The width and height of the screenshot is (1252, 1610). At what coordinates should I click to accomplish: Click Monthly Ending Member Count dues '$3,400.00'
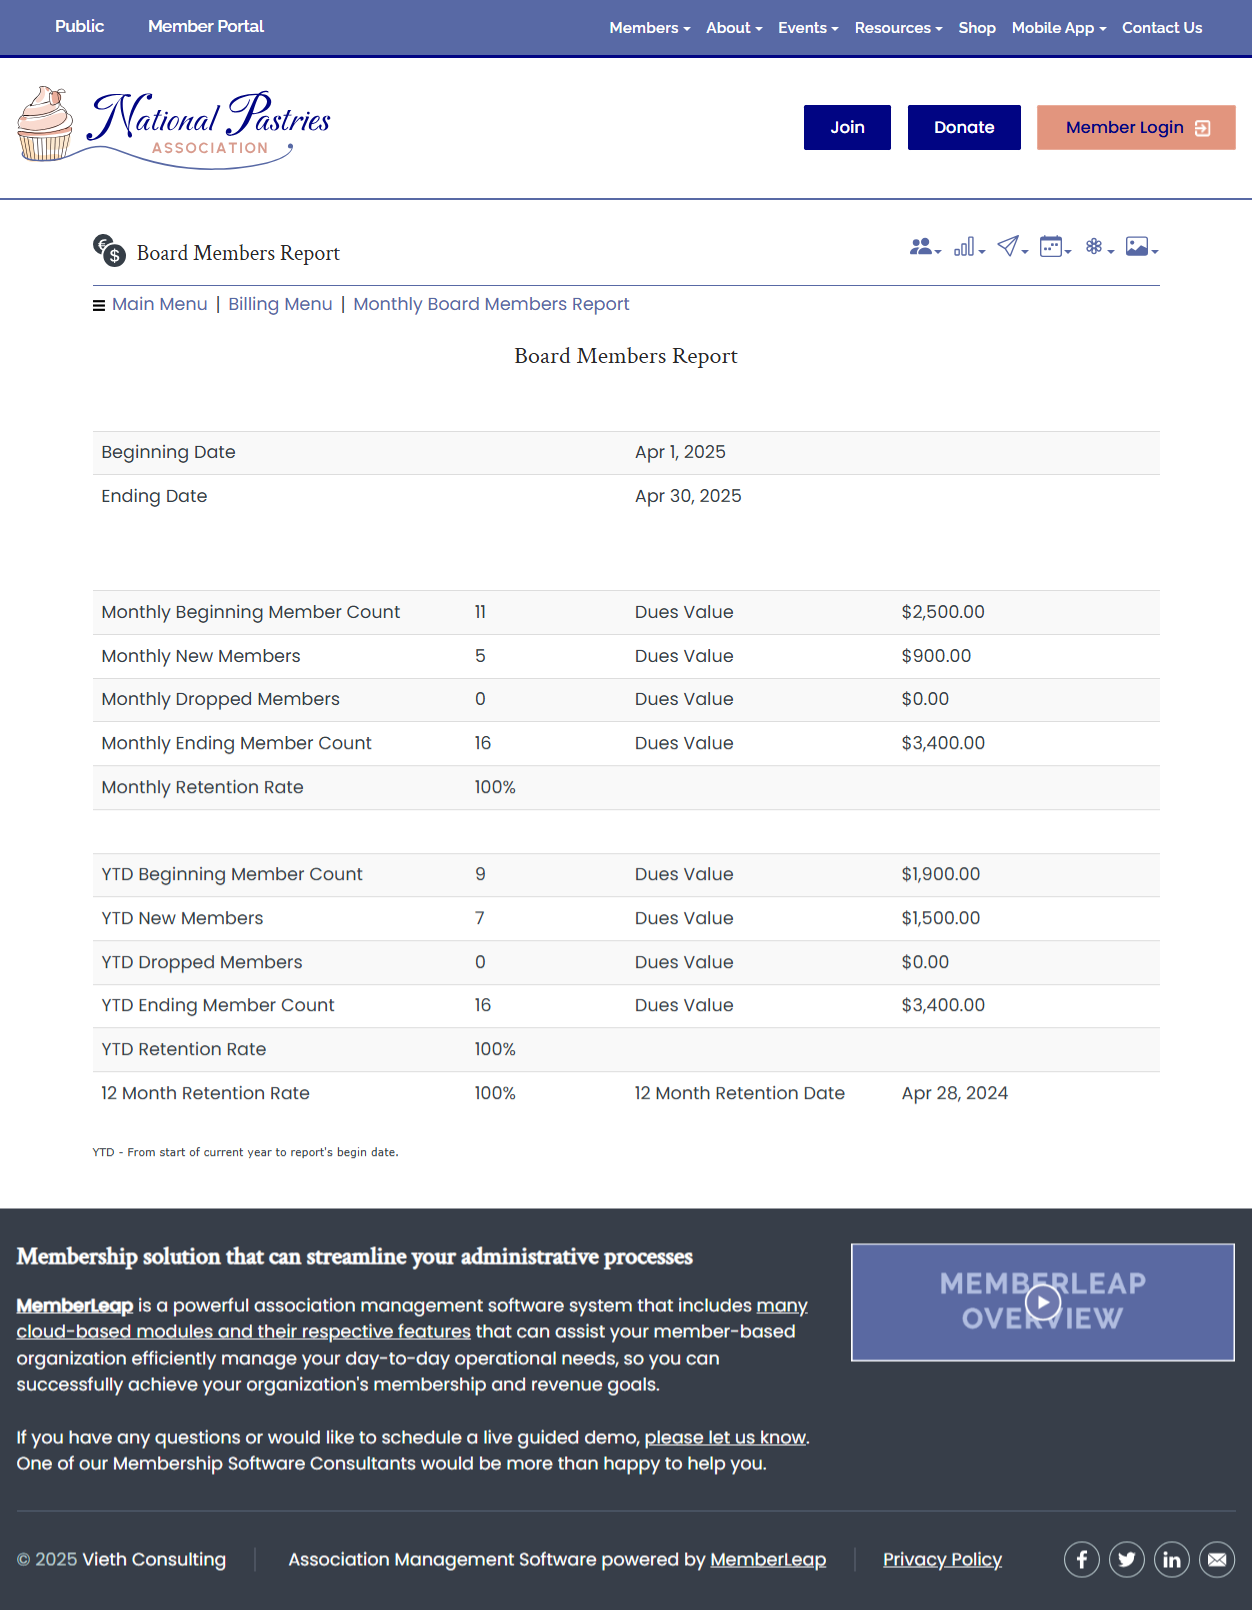point(943,743)
